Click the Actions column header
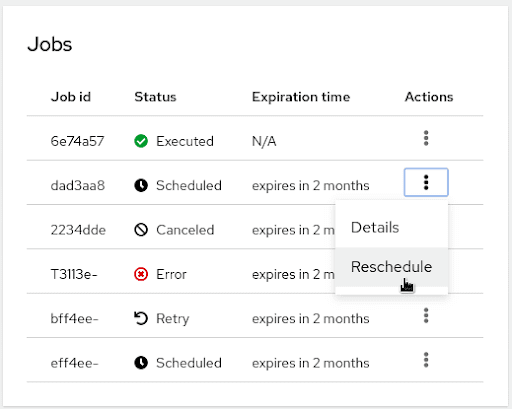The width and height of the screenshot is (512, 409). [429, 97]
